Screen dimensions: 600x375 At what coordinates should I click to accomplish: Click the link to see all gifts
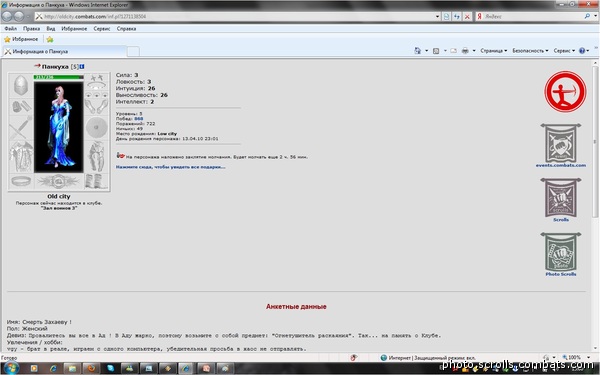(171, 167)
